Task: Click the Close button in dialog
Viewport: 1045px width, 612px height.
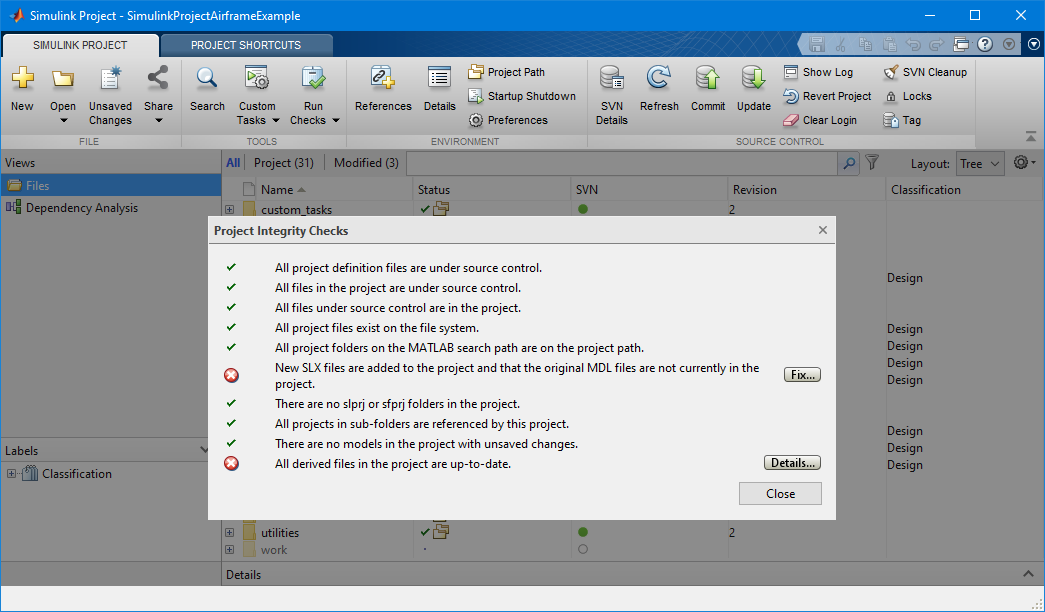Action: click(780, 494)
